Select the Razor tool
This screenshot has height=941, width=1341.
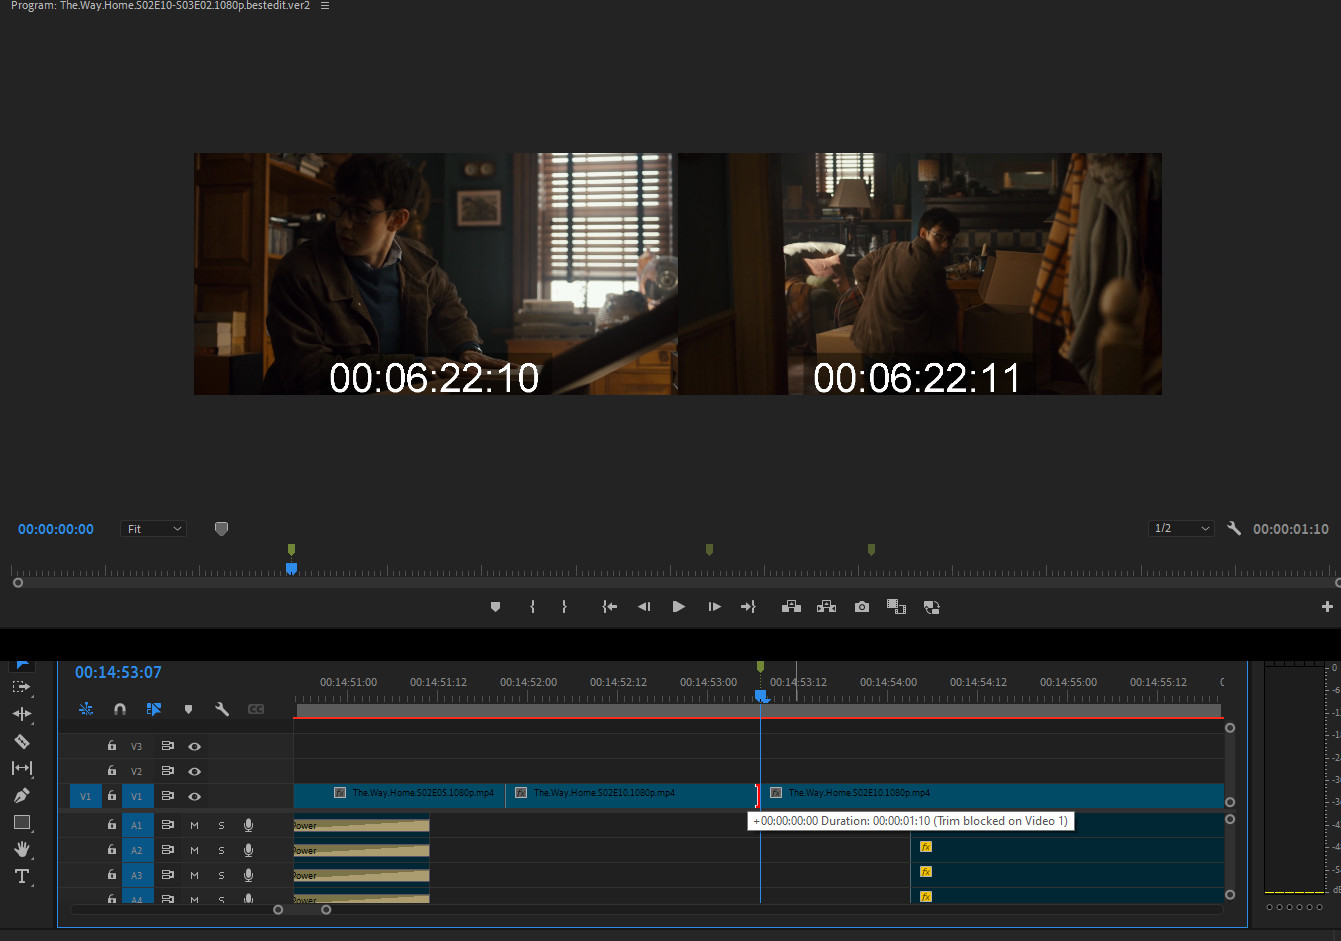21,741
